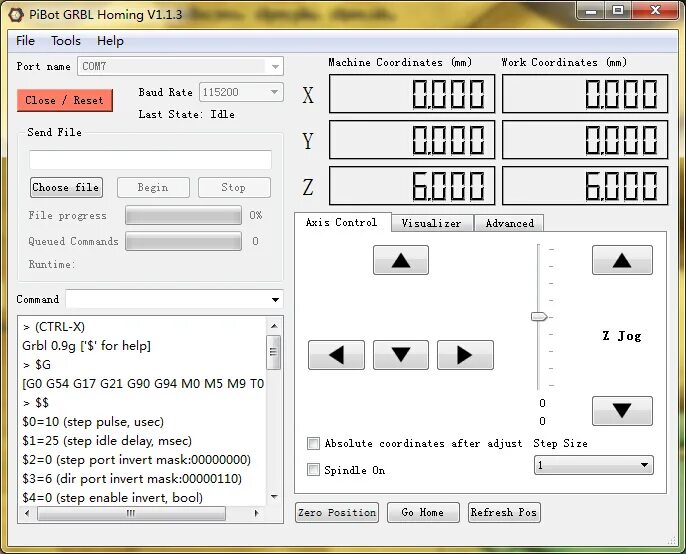Toggle the Spindle On checkbox

[x=313, y=470]
